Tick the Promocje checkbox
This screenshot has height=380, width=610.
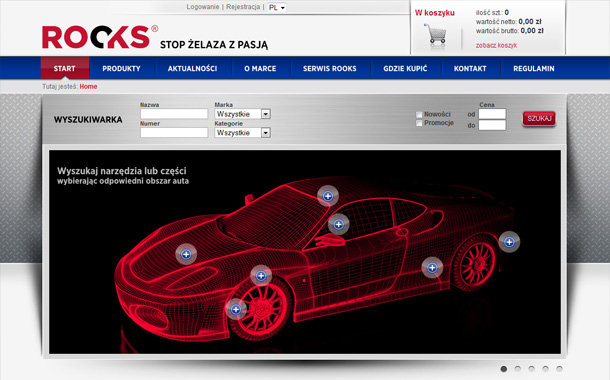(x=419, y=123)
